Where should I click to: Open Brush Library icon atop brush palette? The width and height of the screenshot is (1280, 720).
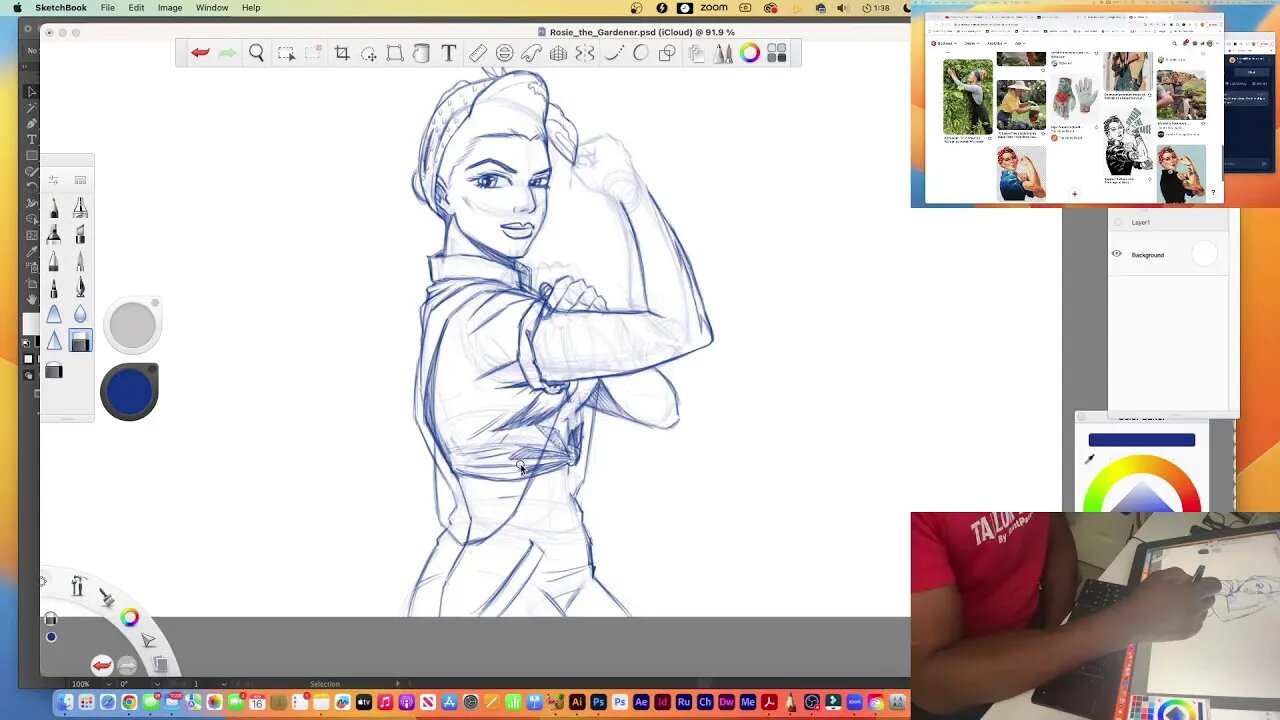click(x=80, y=180)
